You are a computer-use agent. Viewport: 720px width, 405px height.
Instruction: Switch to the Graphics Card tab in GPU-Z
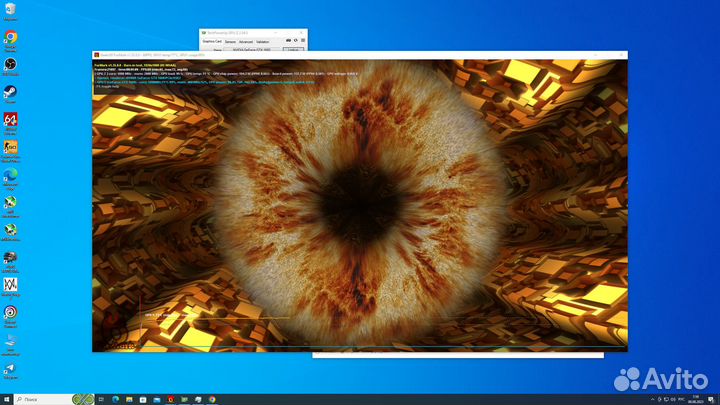pos(212,42)
